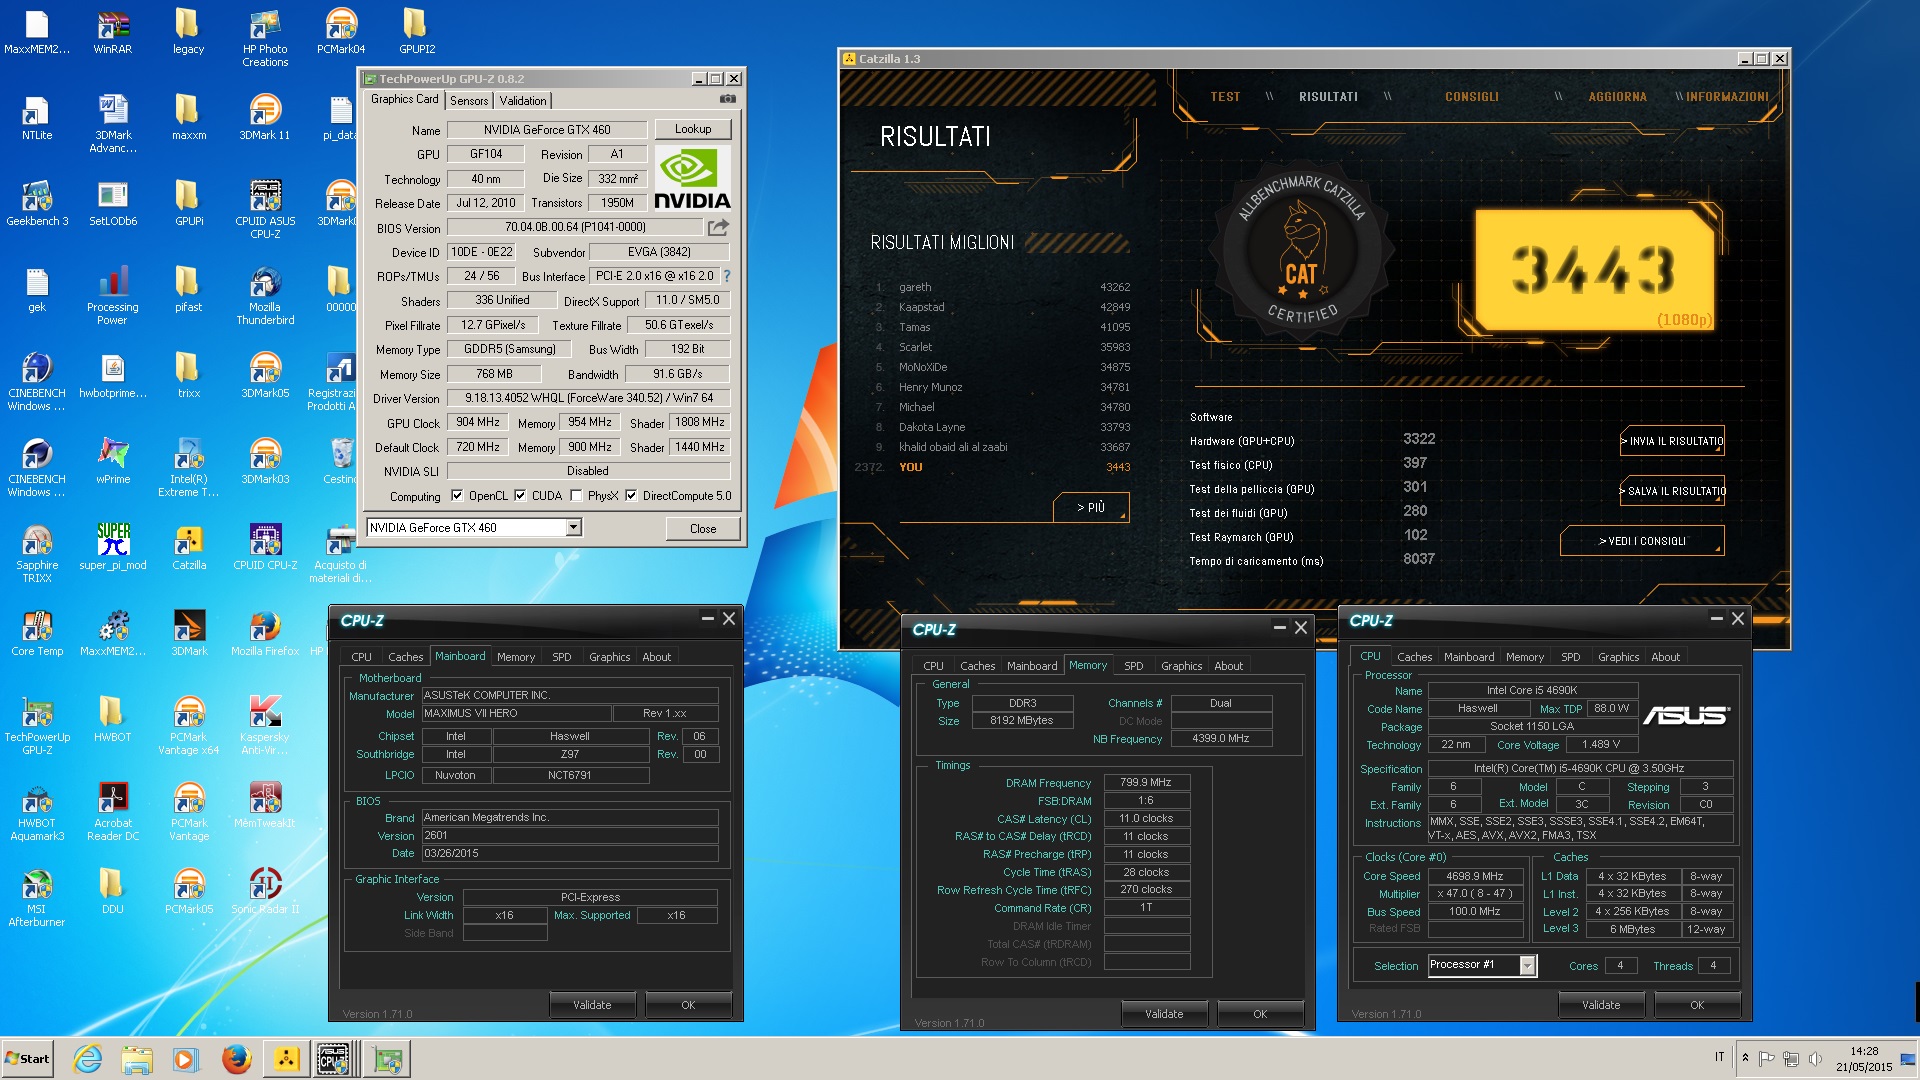
Task: Click GPU-Z Close button
Action: pos(703,528)
